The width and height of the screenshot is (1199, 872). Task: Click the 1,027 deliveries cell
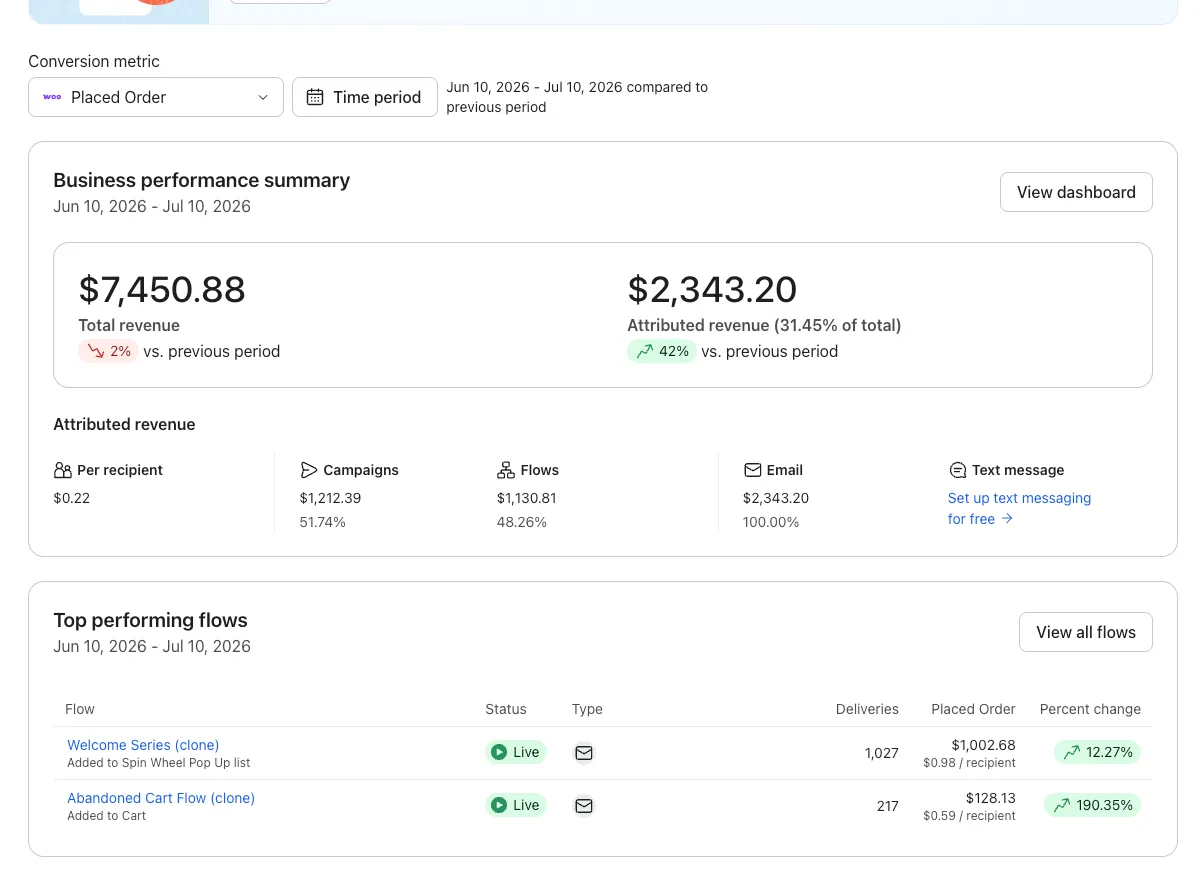pos(882,753)
